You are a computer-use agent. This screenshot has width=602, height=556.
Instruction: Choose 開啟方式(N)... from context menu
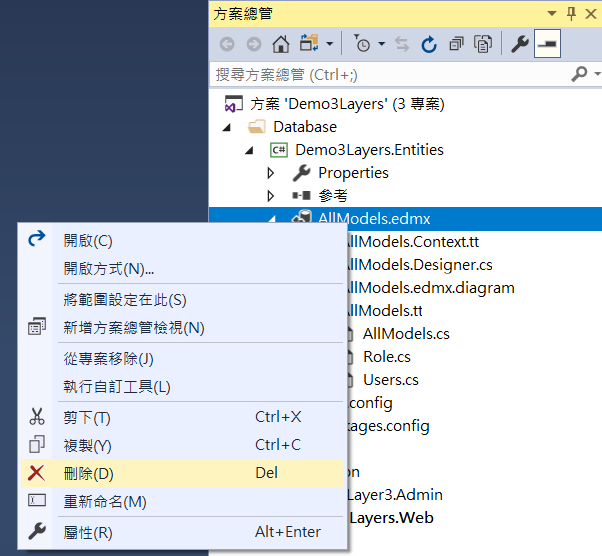[x=109, y=268]
